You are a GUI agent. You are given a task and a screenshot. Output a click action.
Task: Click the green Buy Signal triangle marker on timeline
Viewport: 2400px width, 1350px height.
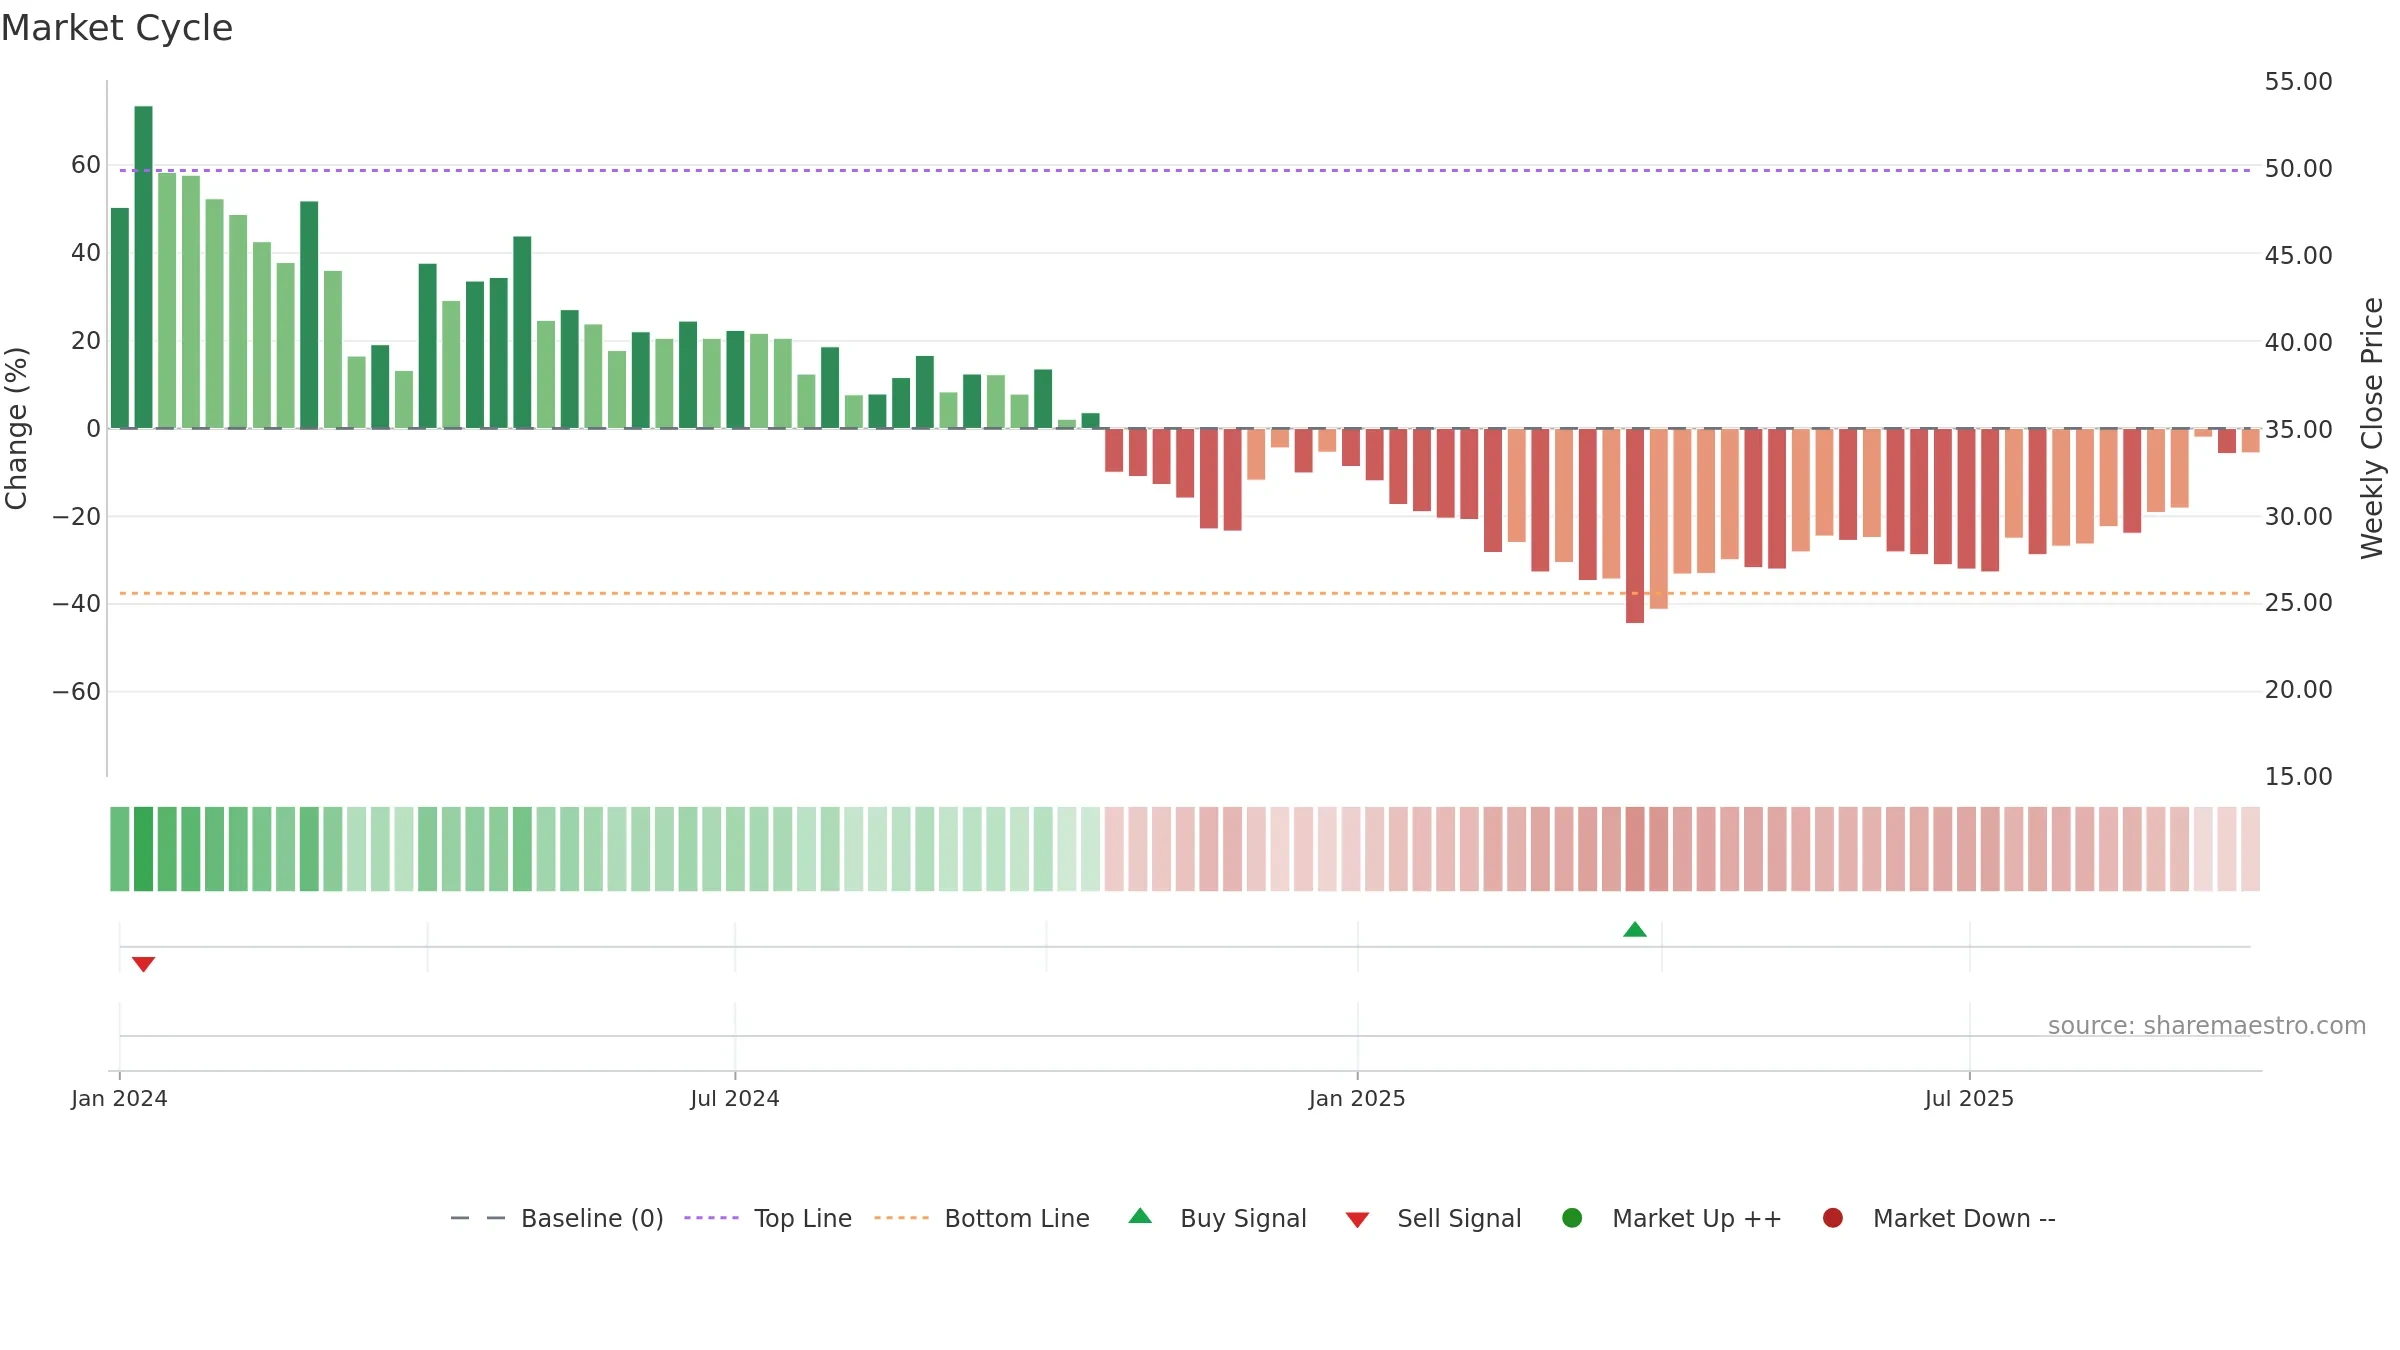(x=1635, y=929)
